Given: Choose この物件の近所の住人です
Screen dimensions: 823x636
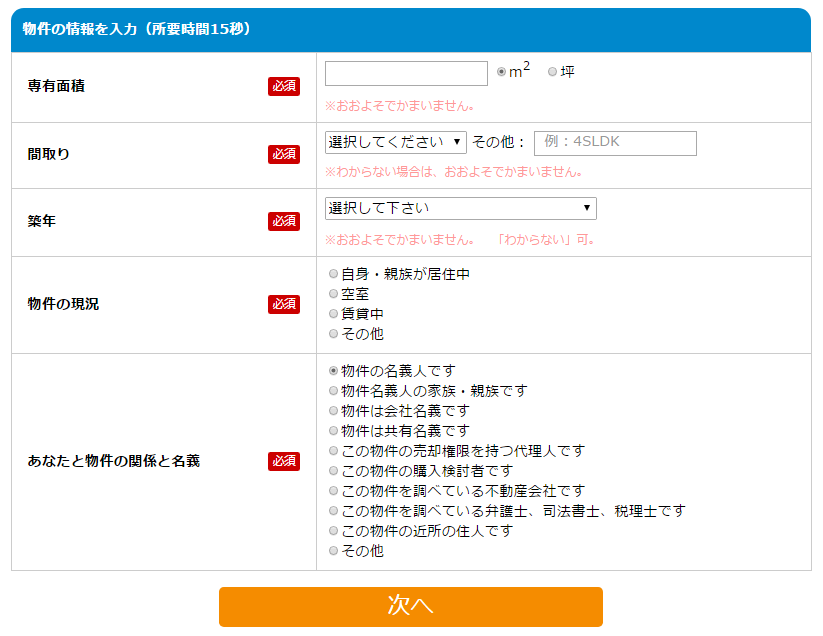Looking at the screenshot, I should (x=334, y=531).
